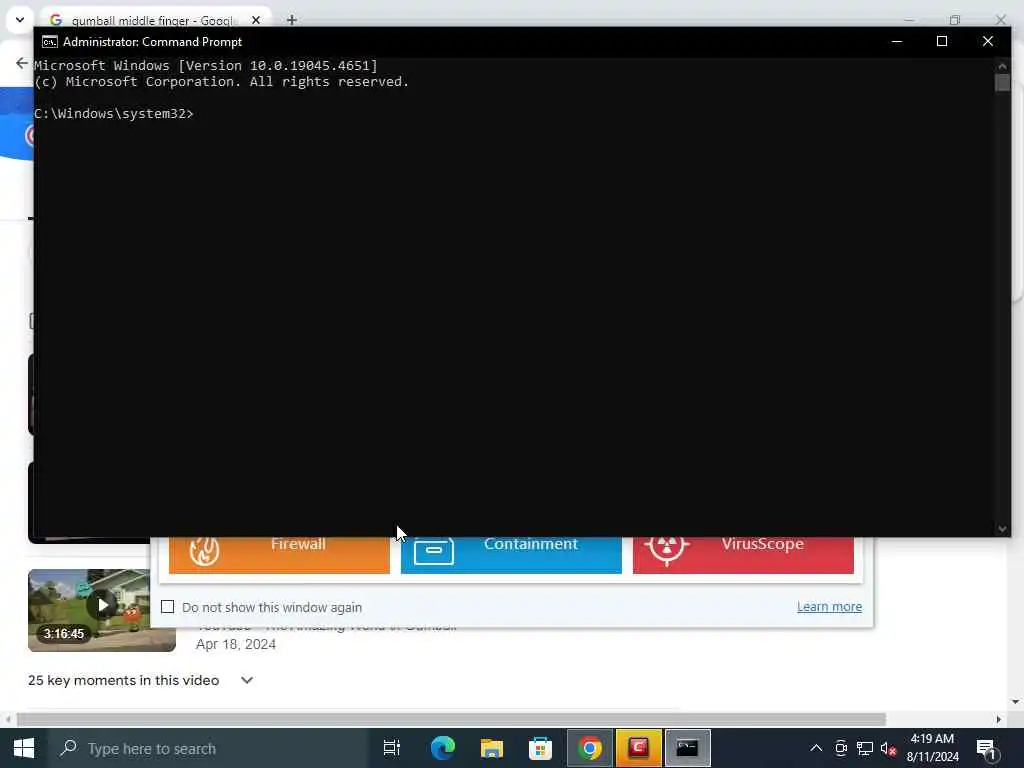Click scroll up arrow in Command Prompt

click(x=1002, y=66)
